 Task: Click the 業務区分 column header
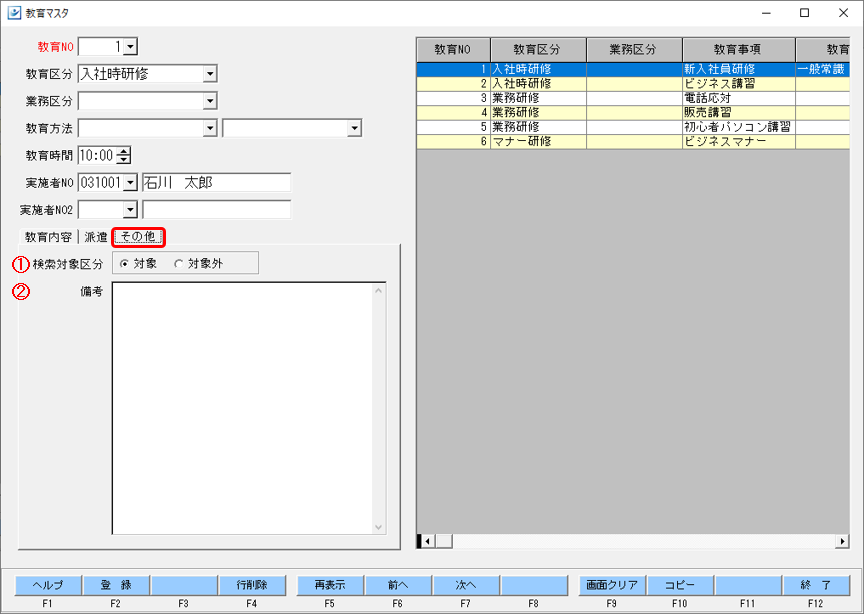pyautogui.click(x=634, y=50)
